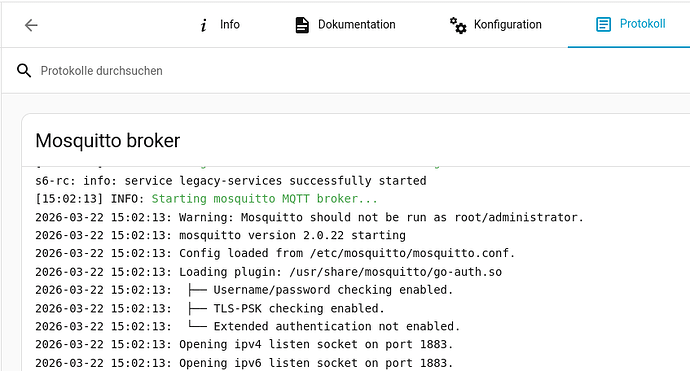Click the green Starting mosquitto MQTT broker text
The width and height of the screenshot is (690, 371).
coord(264,199)
